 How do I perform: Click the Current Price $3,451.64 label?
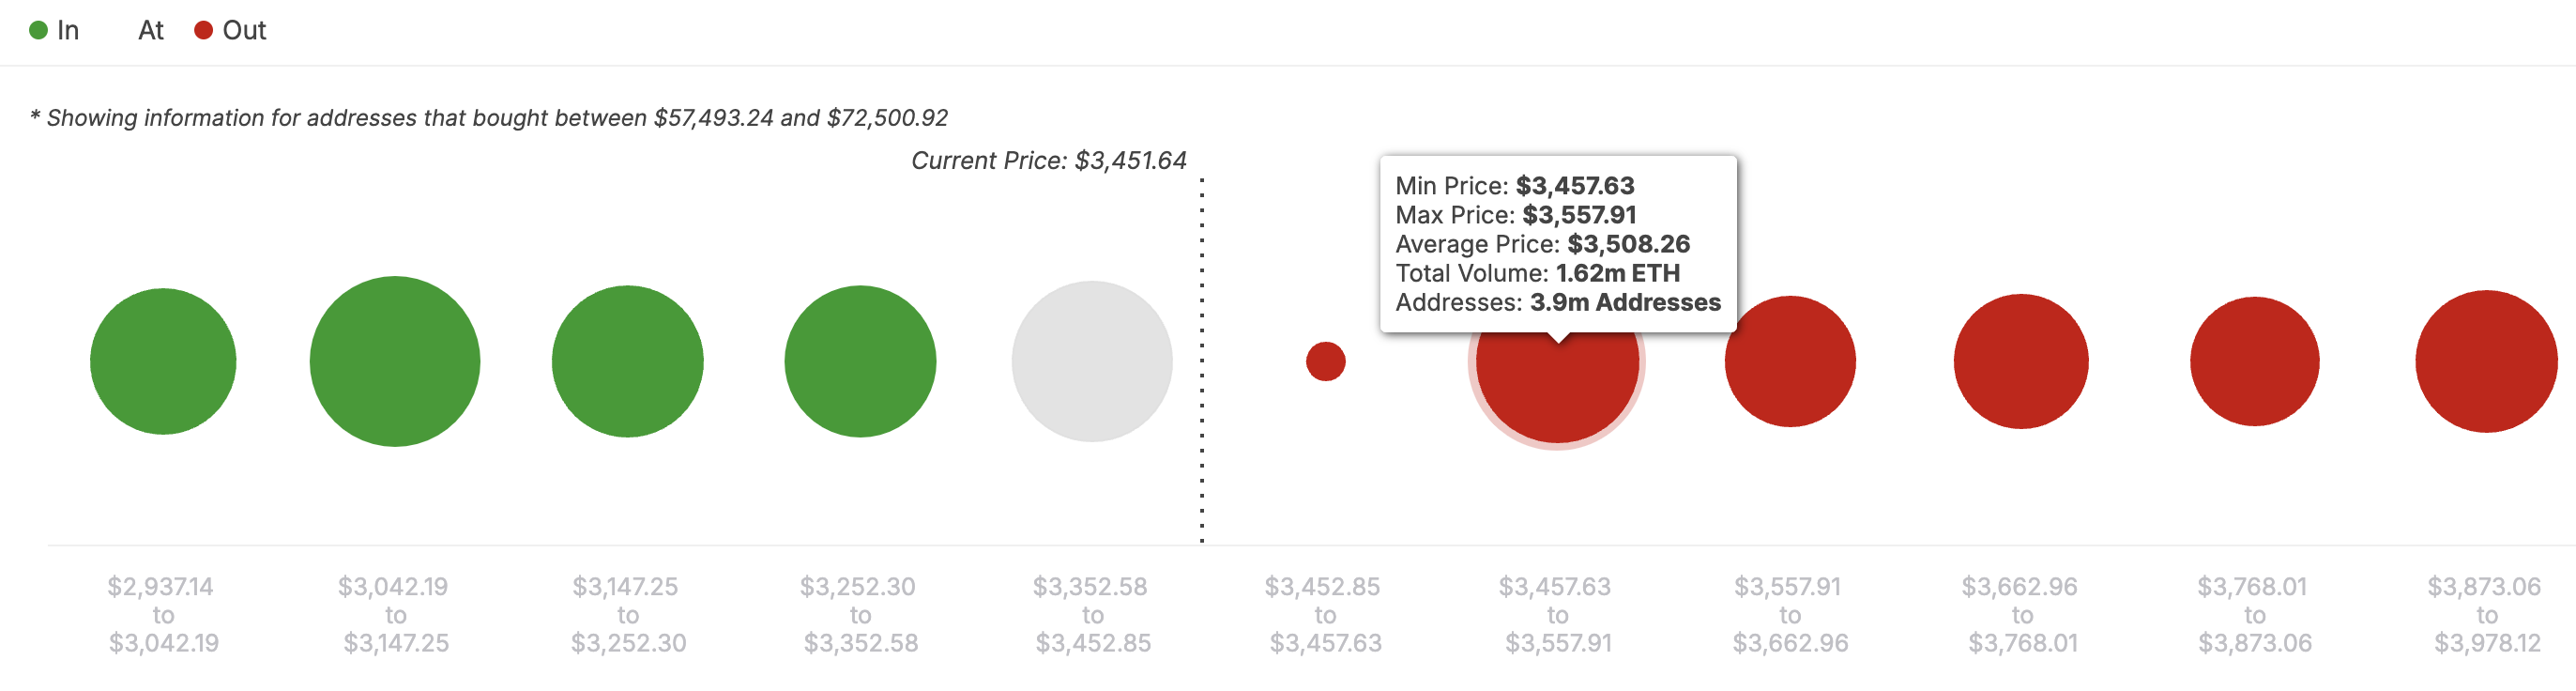click(x=1049, y=160)
